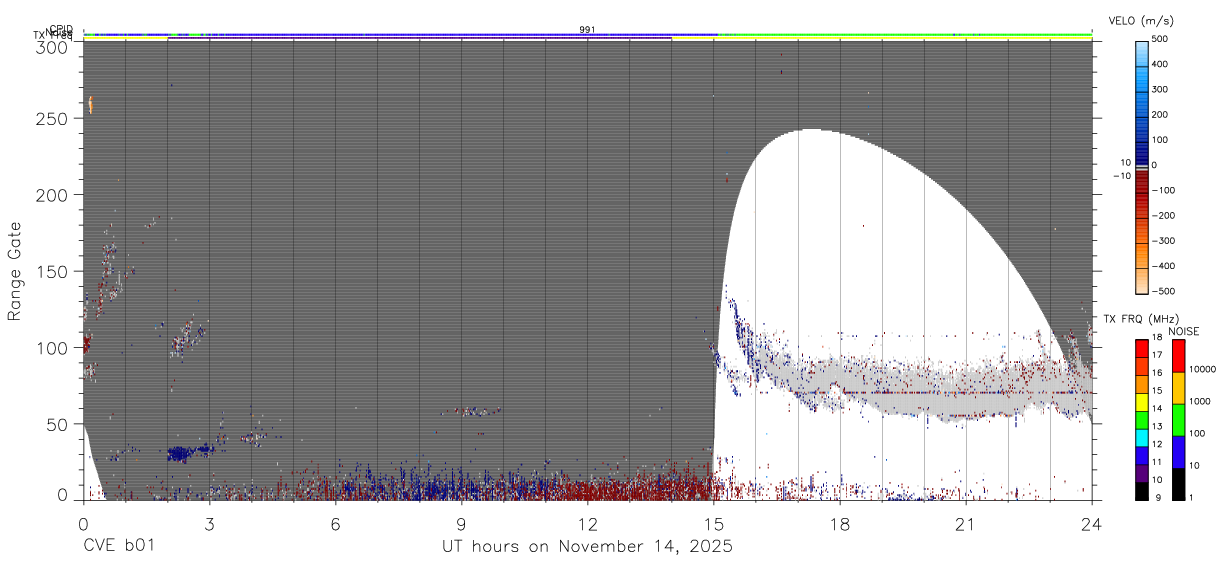The height and width of the screenshot is (567, 1228).
Task: Click the "Range Gate" y-axis title
Action: (x=15, y=271)
